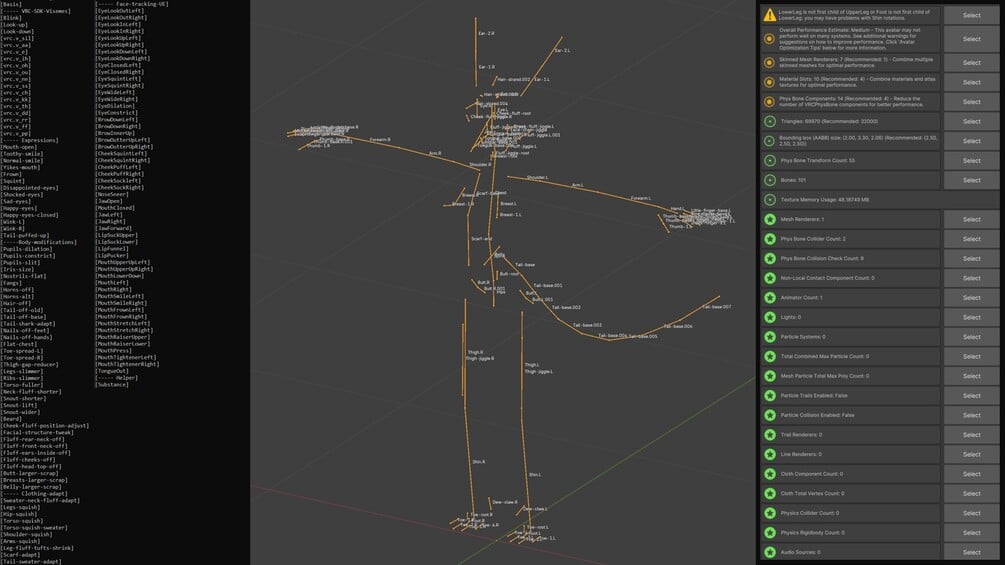Select the Scarf-end bone label
The image size is (1005, 565).
pos(481,239)
